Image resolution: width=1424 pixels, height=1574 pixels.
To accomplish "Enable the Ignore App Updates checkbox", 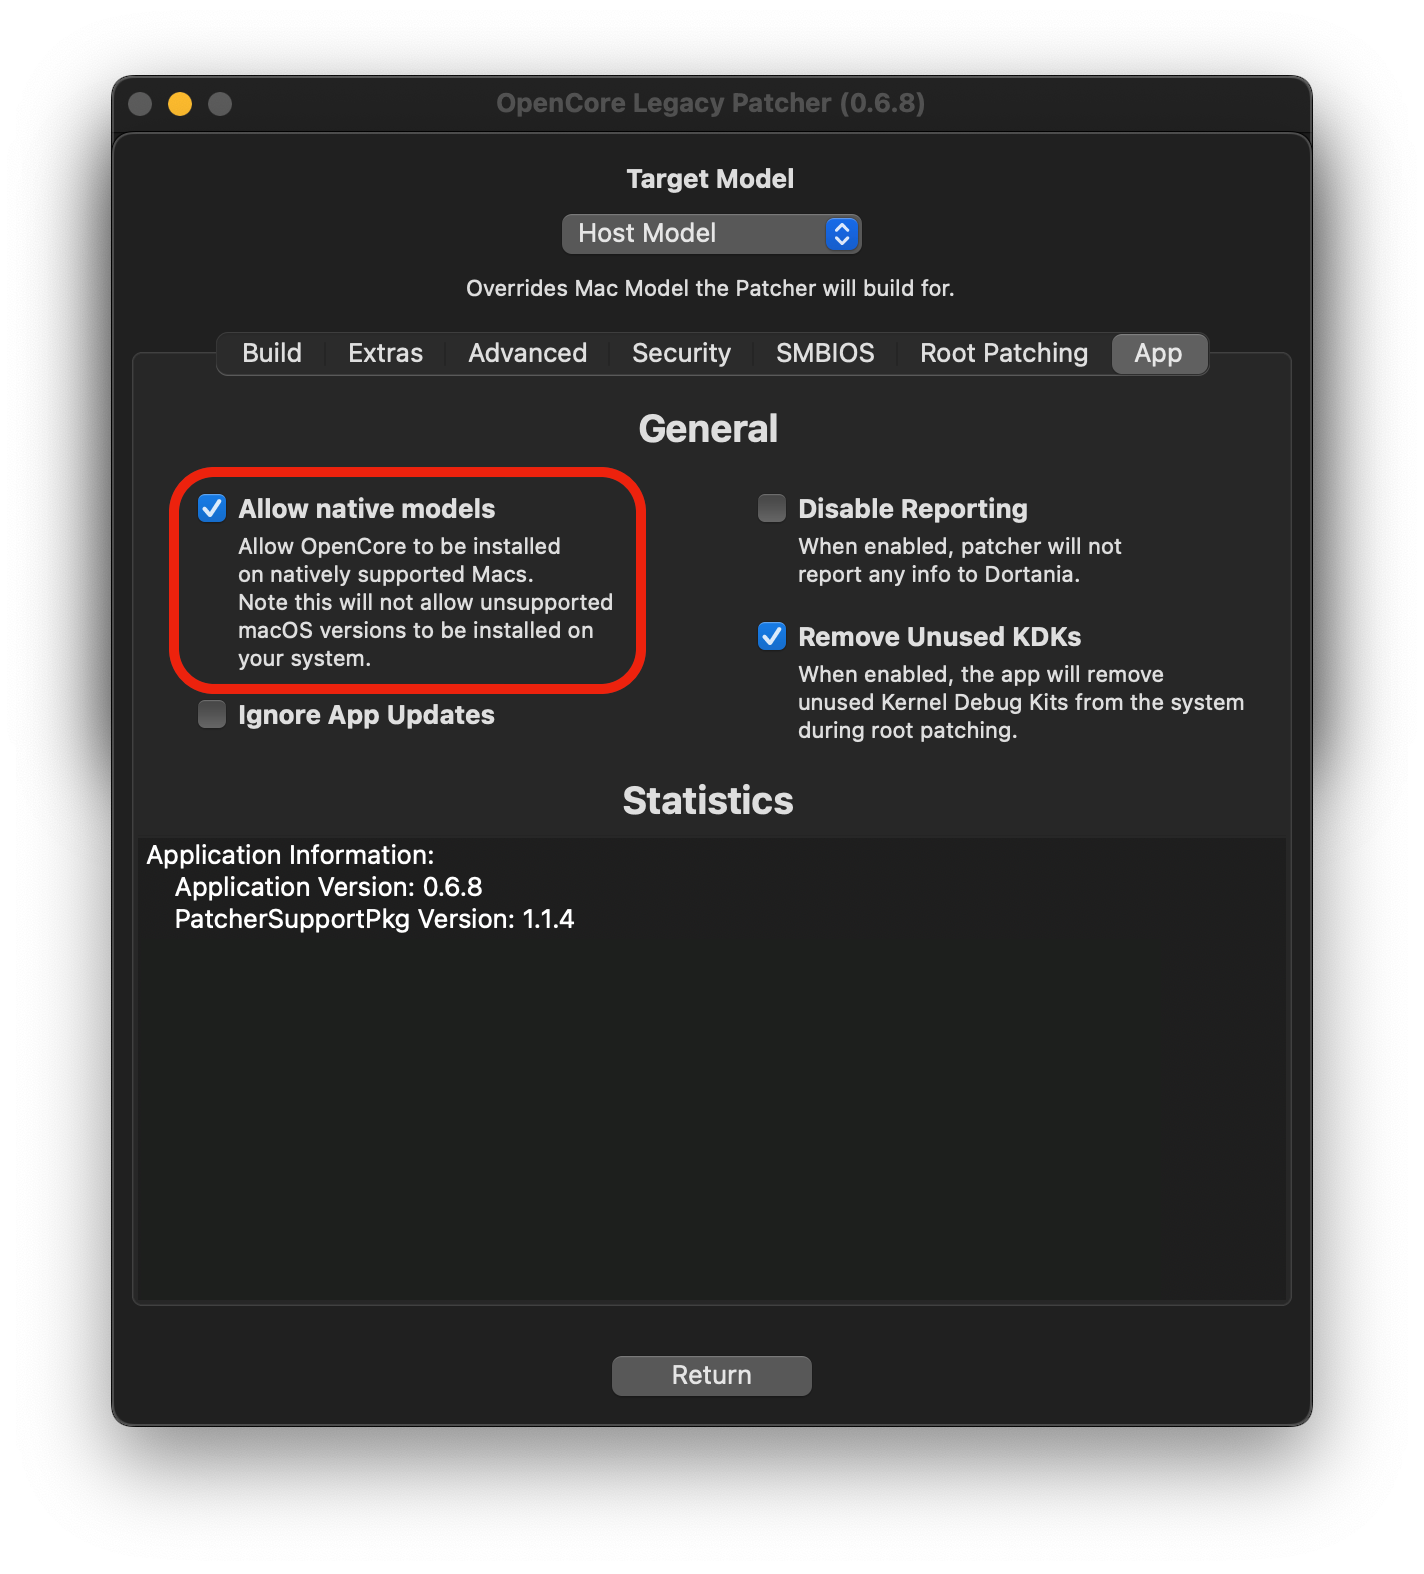I will click(x=212, y=715).
